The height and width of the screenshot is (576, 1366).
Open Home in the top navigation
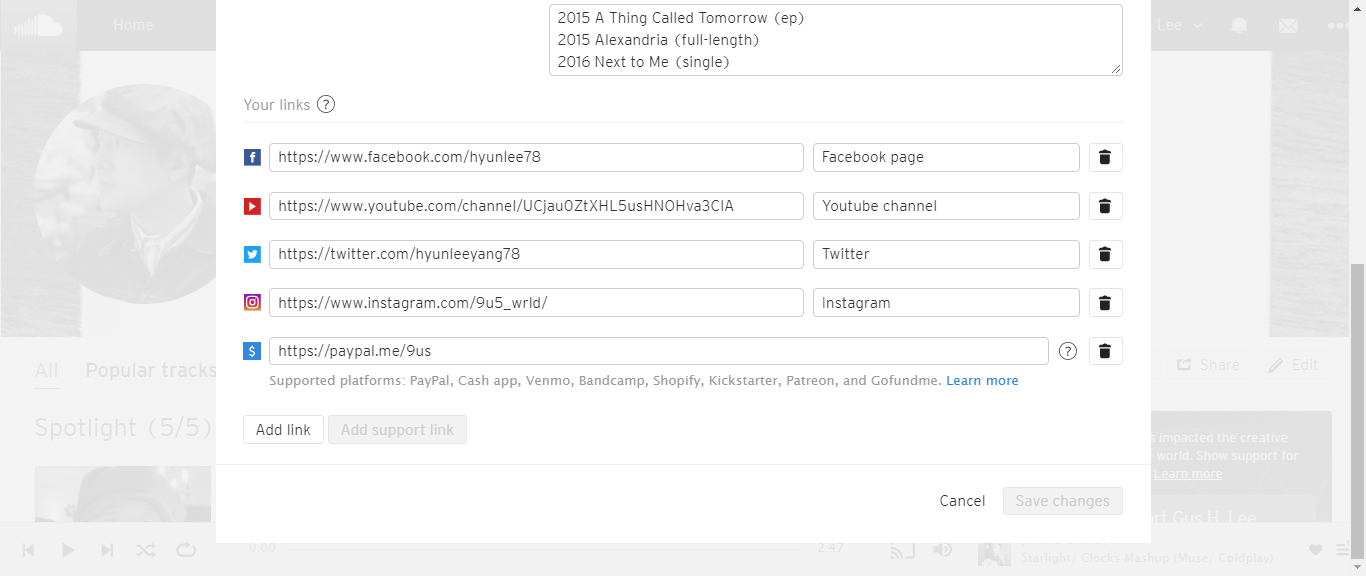pyautogui.click(x=133, y=25)
